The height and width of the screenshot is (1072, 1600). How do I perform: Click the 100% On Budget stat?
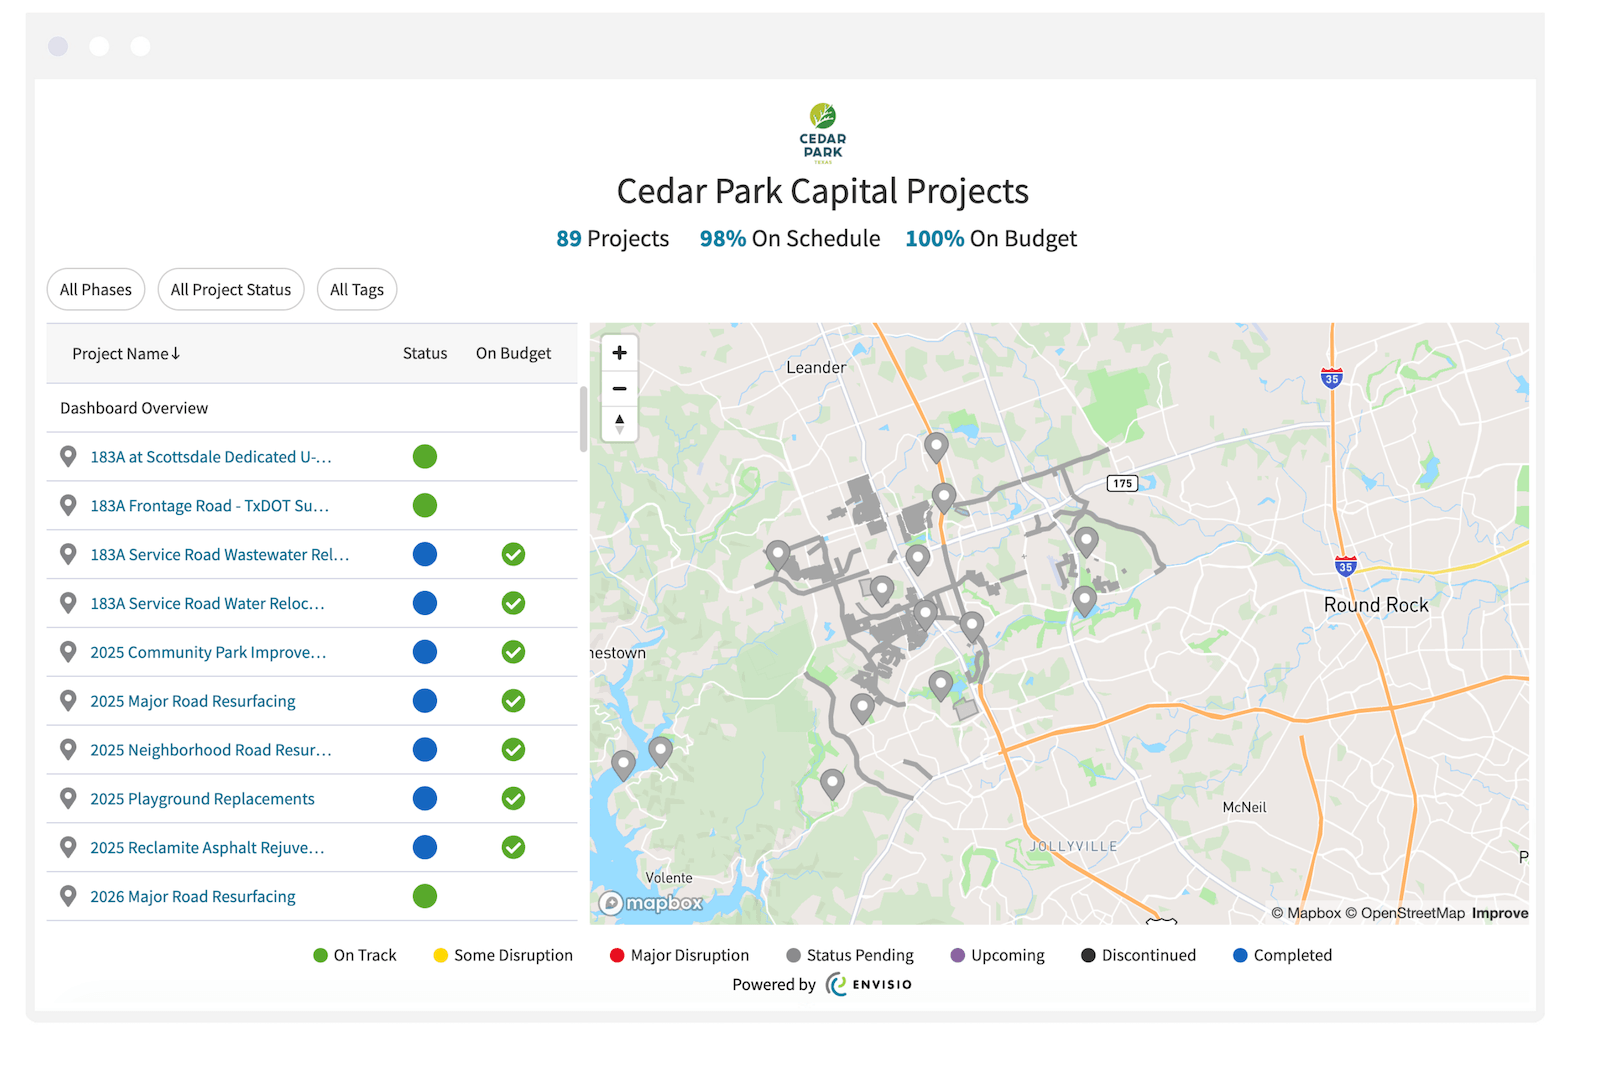(x=991, y=239)
